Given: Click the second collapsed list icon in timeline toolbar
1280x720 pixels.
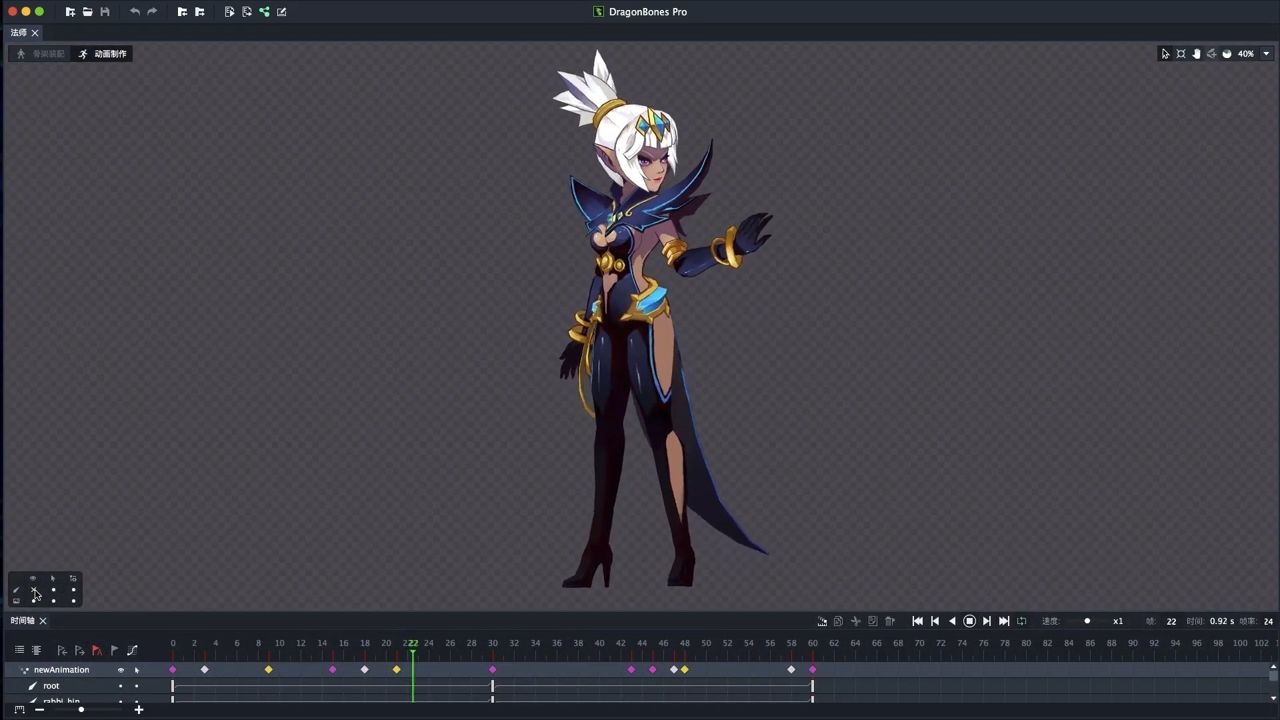Looking at the screenshot, I should [36, 650].
